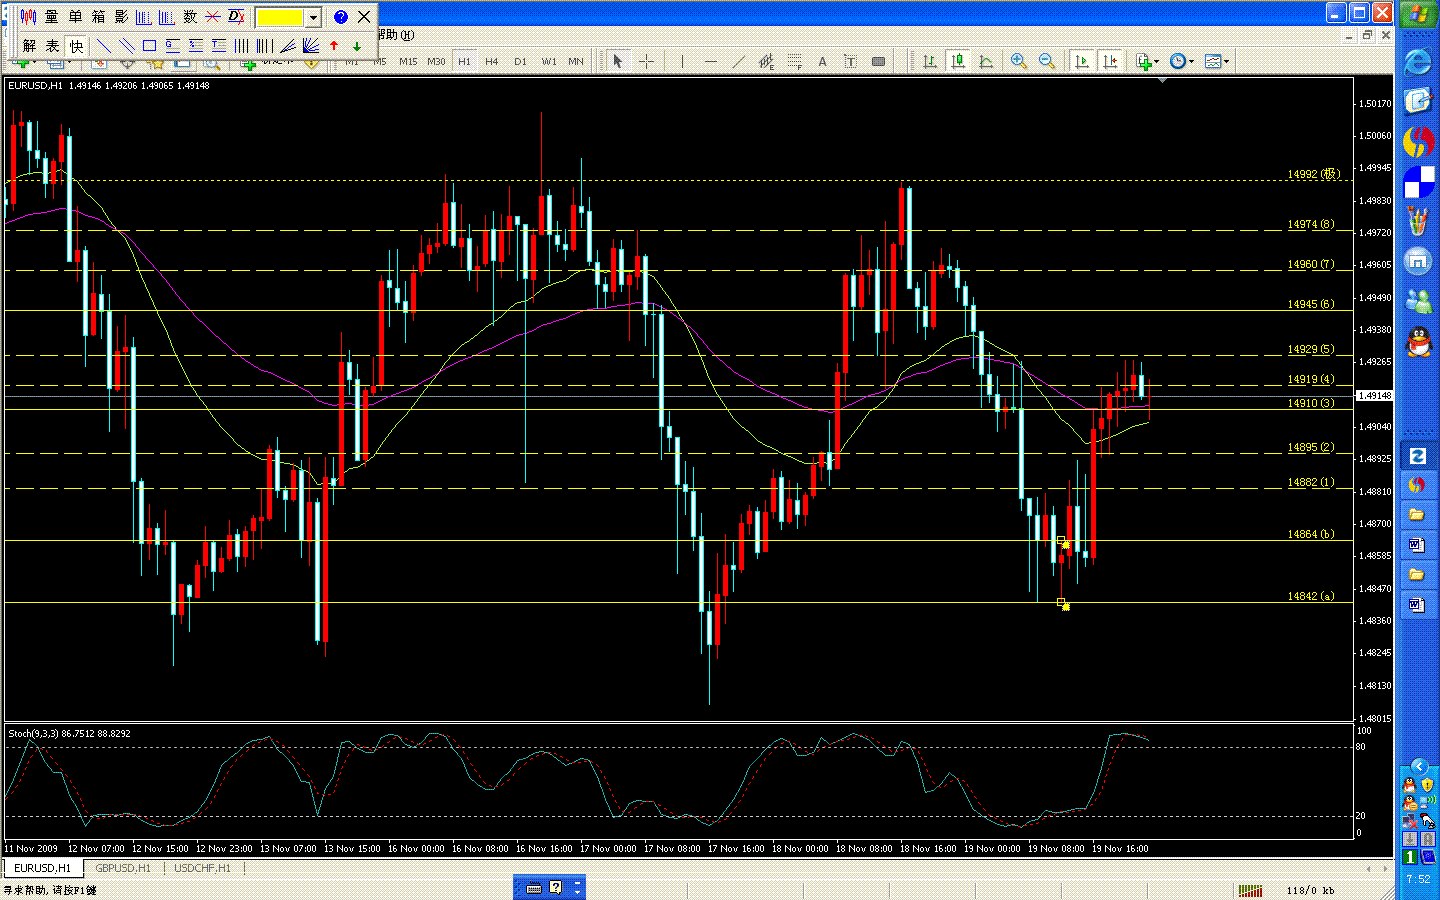Open the QQ penguin icon in sidebar

pos(1418,343)
